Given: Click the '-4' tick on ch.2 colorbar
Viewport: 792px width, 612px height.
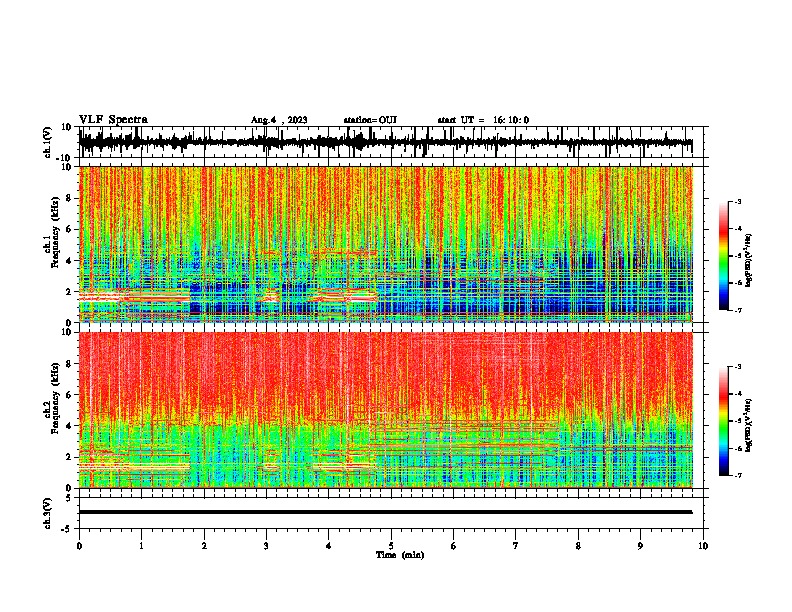Looking at the screenshot, I should 737,394.
